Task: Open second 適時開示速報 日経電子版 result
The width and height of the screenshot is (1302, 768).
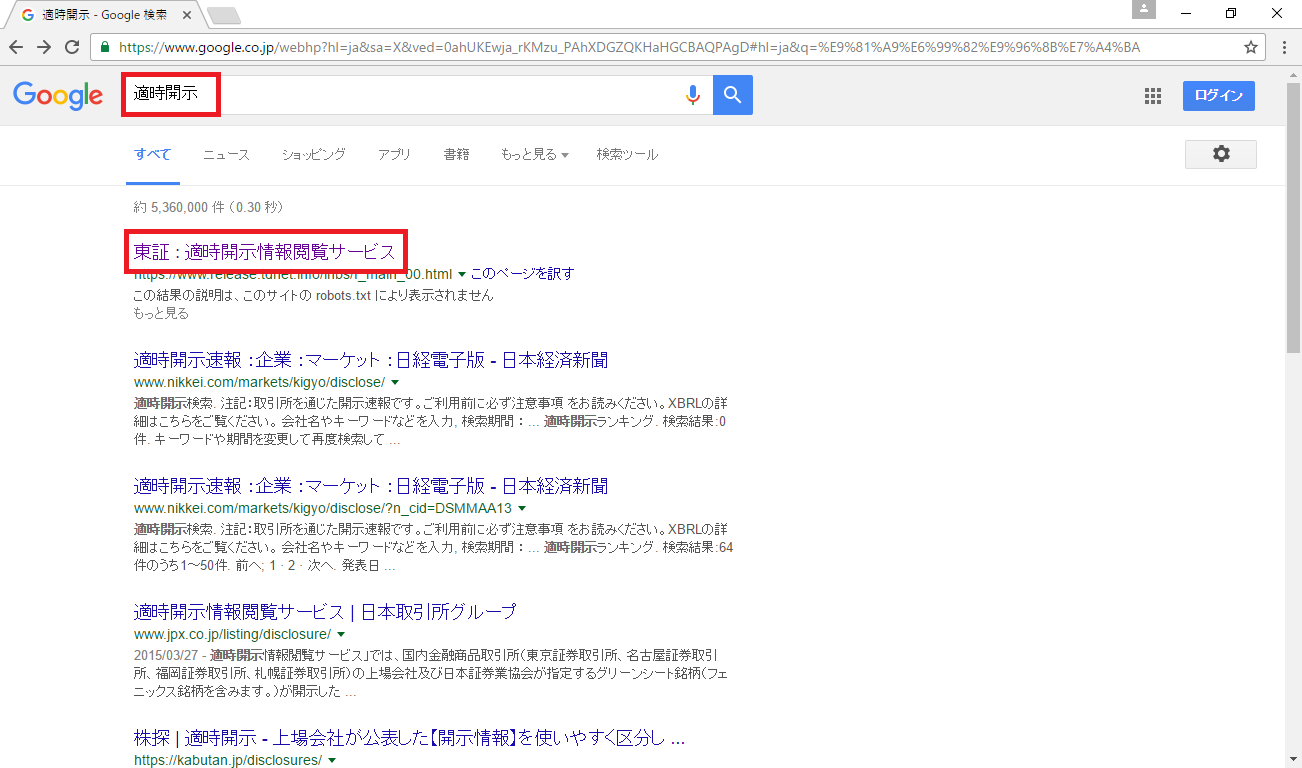Action: (x=371, y=486)
